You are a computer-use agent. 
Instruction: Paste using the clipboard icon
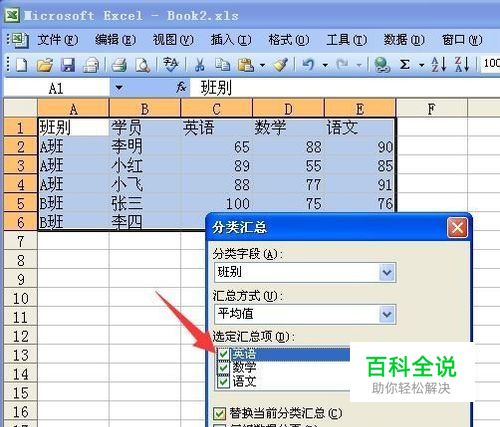246,64
